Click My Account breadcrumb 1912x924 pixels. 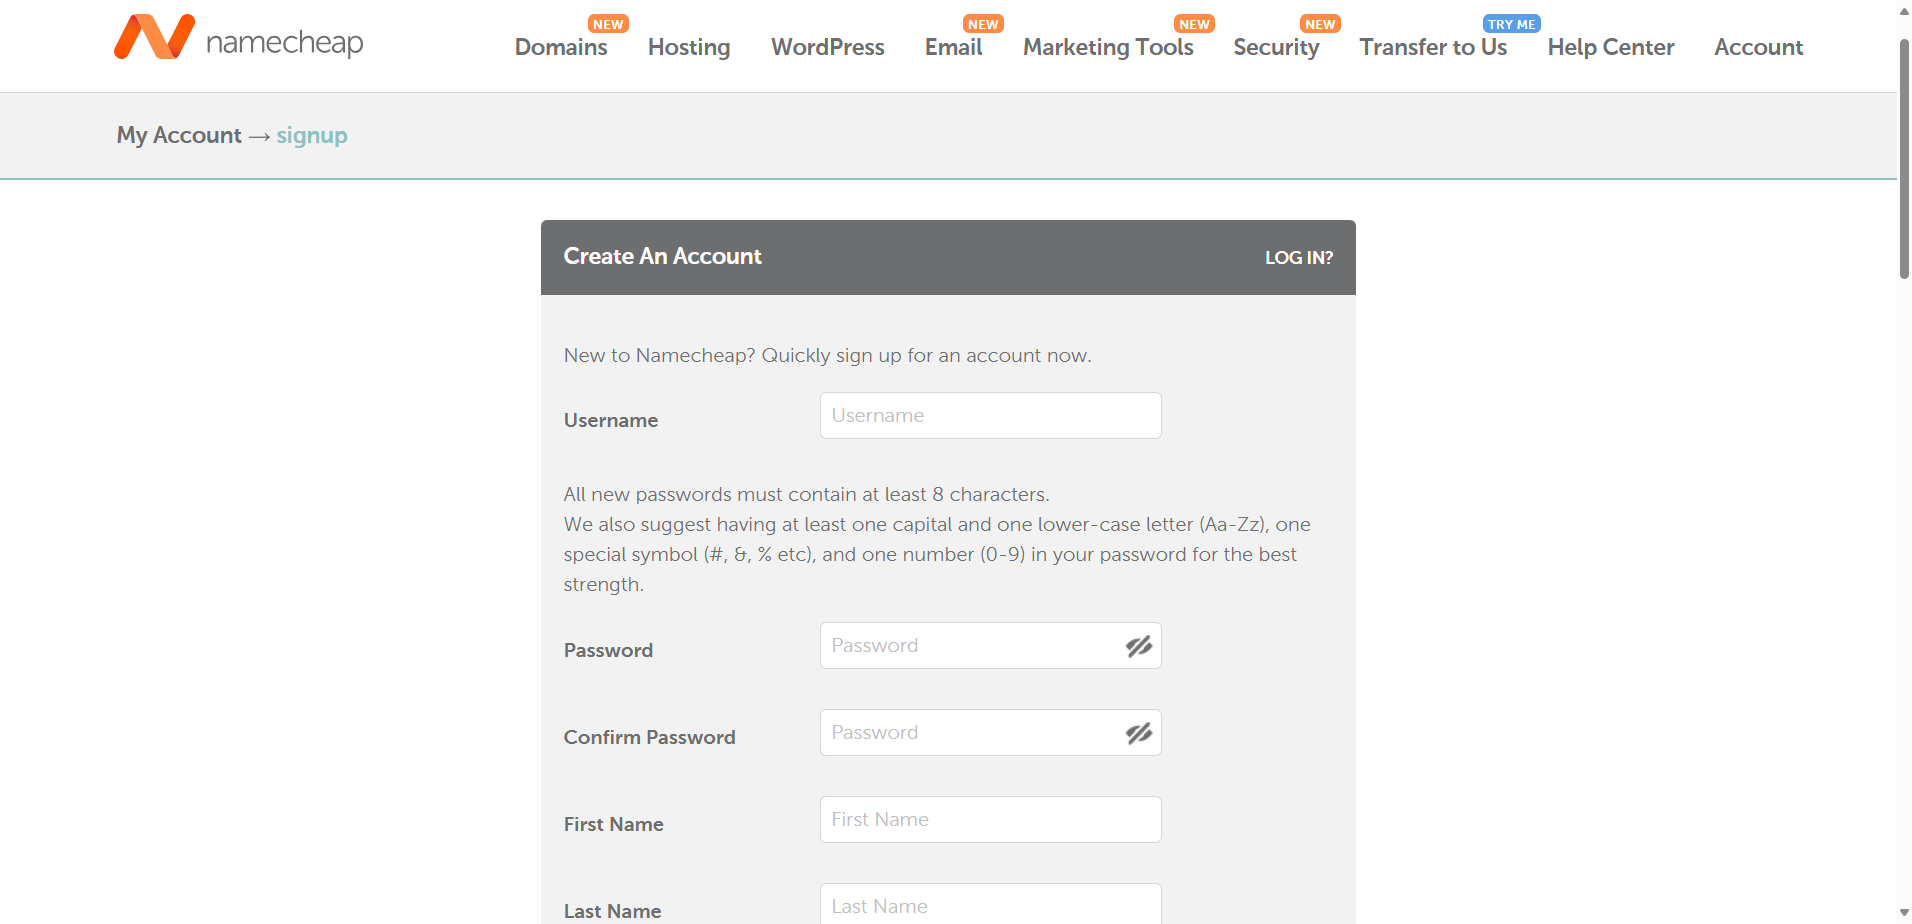(x=179, y=135)
